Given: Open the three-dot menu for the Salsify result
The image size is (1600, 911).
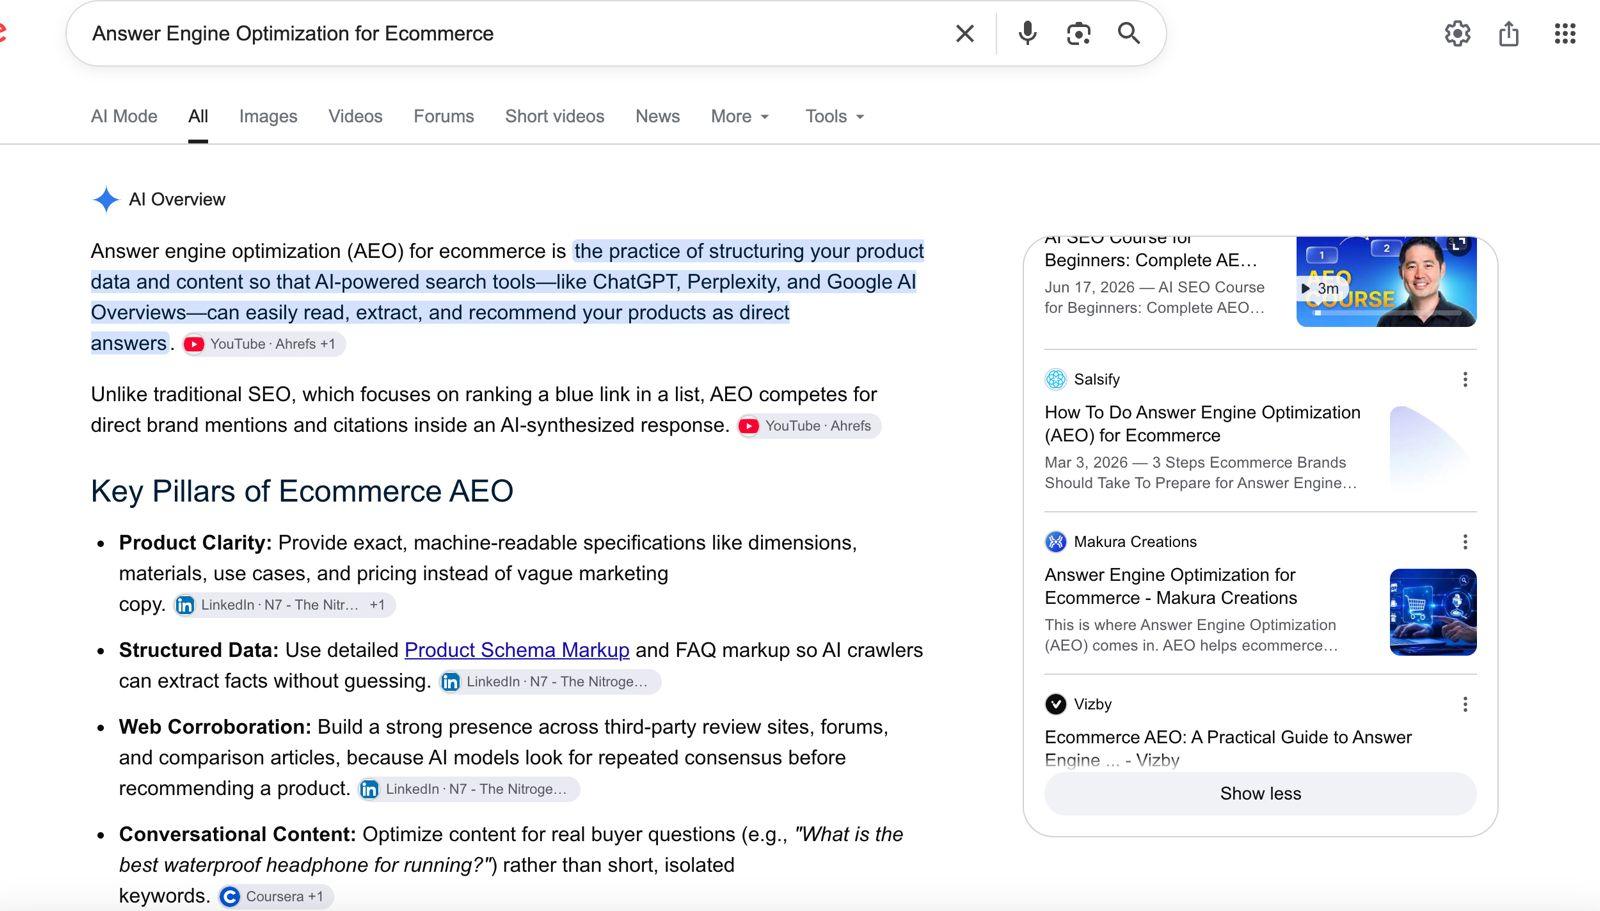Looking at the screenshot, I should coord(1465,380).
